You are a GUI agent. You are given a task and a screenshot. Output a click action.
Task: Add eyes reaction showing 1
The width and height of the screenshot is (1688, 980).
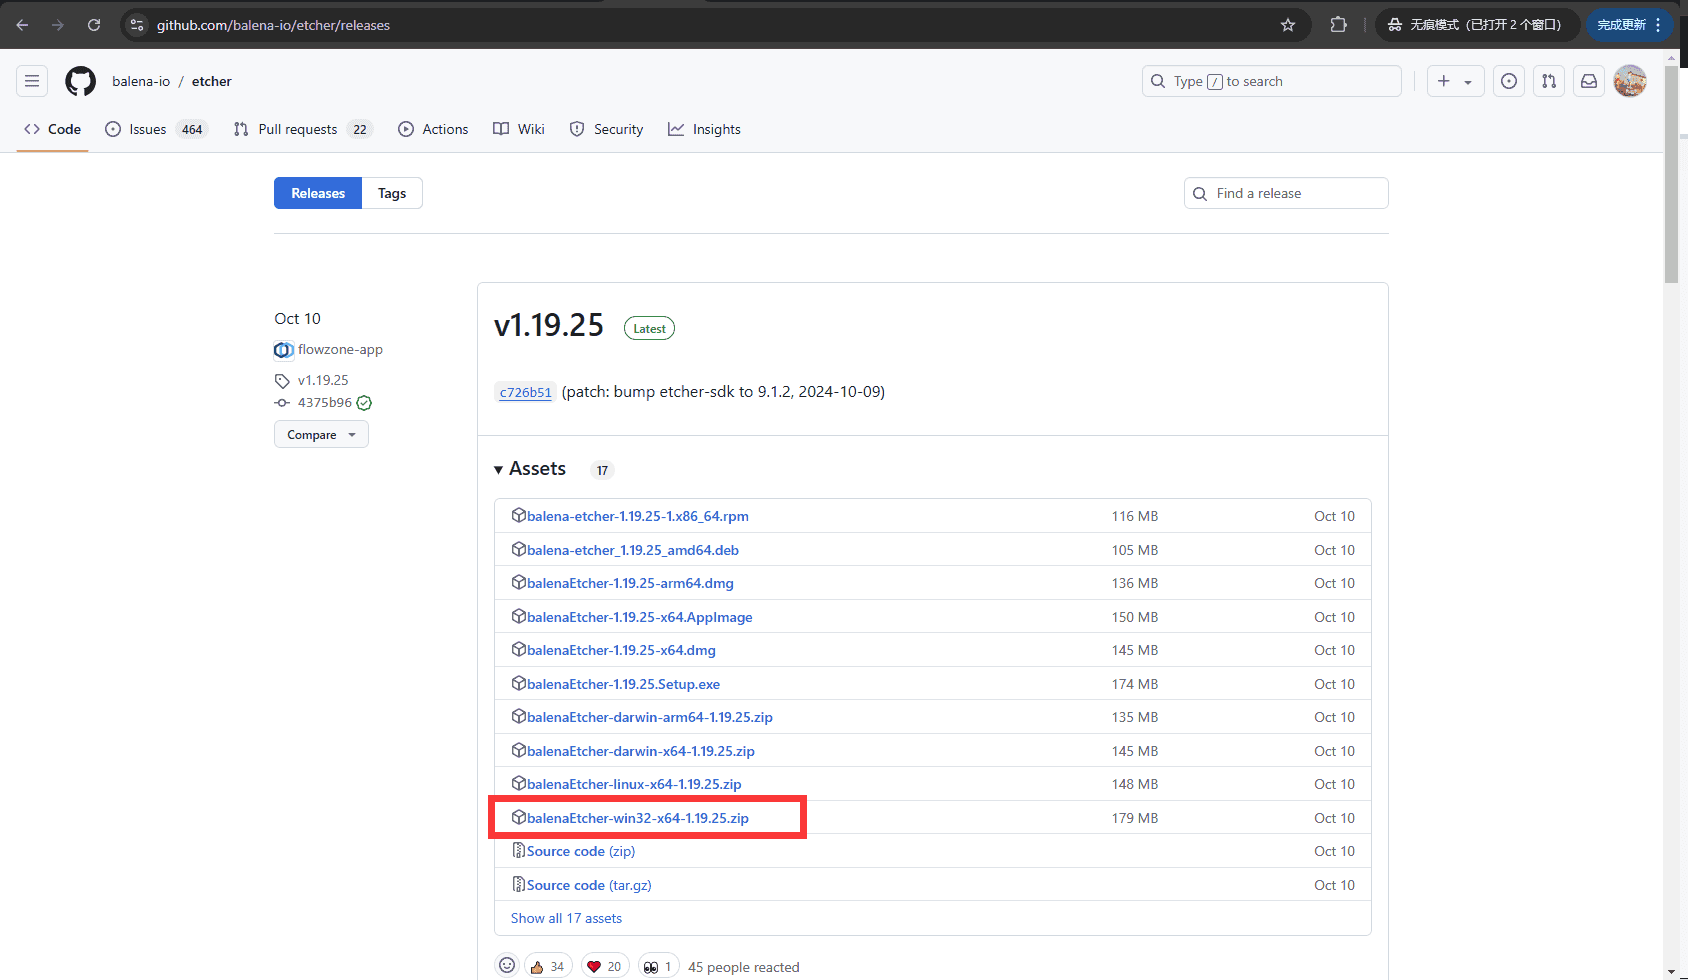659,966
